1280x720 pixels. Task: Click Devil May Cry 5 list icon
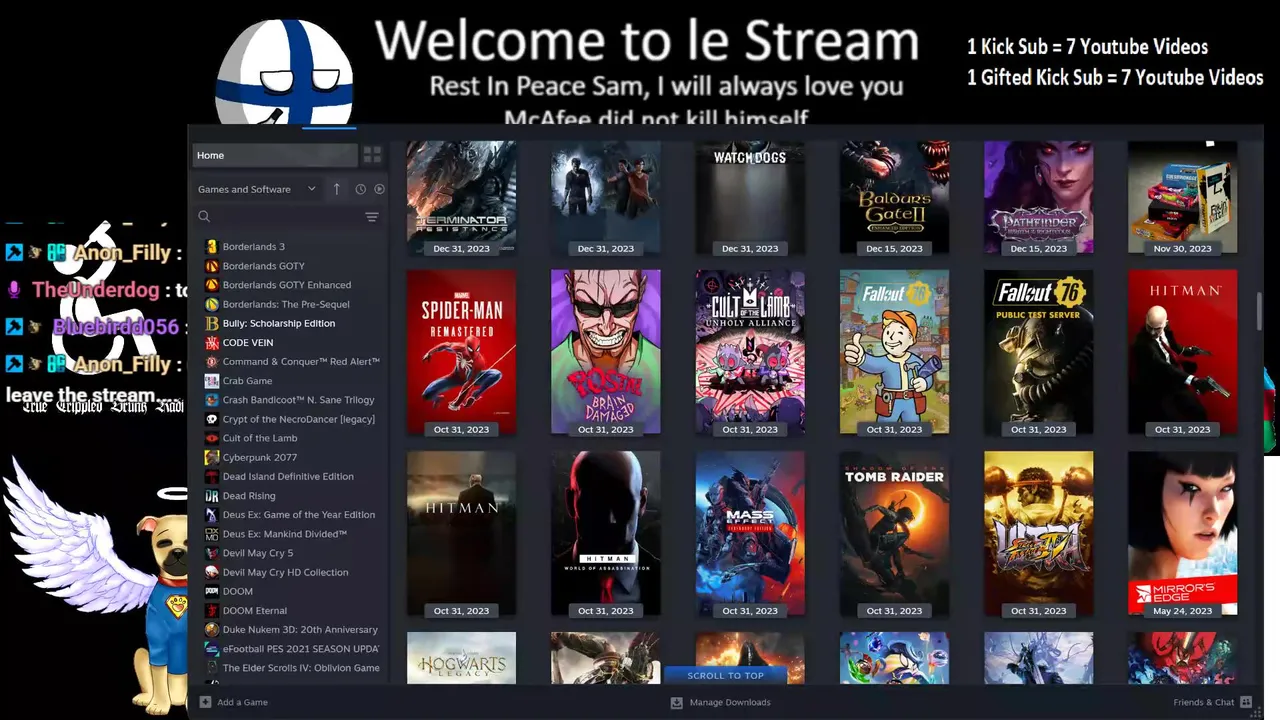coord(211,554)
